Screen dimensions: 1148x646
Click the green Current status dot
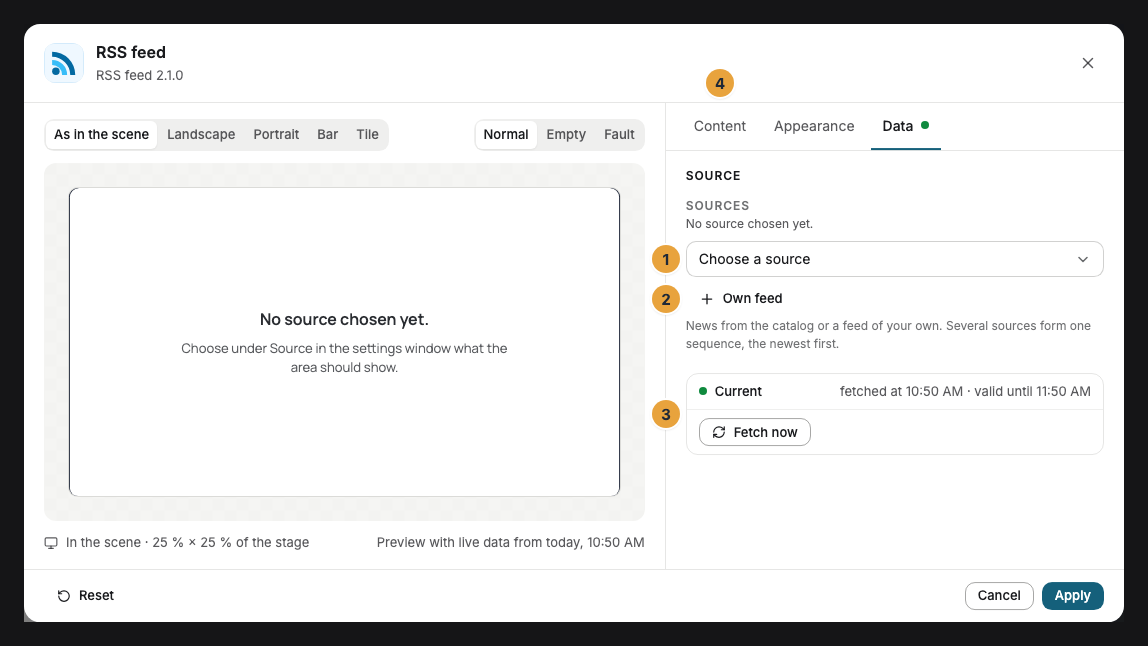point(703,391)
